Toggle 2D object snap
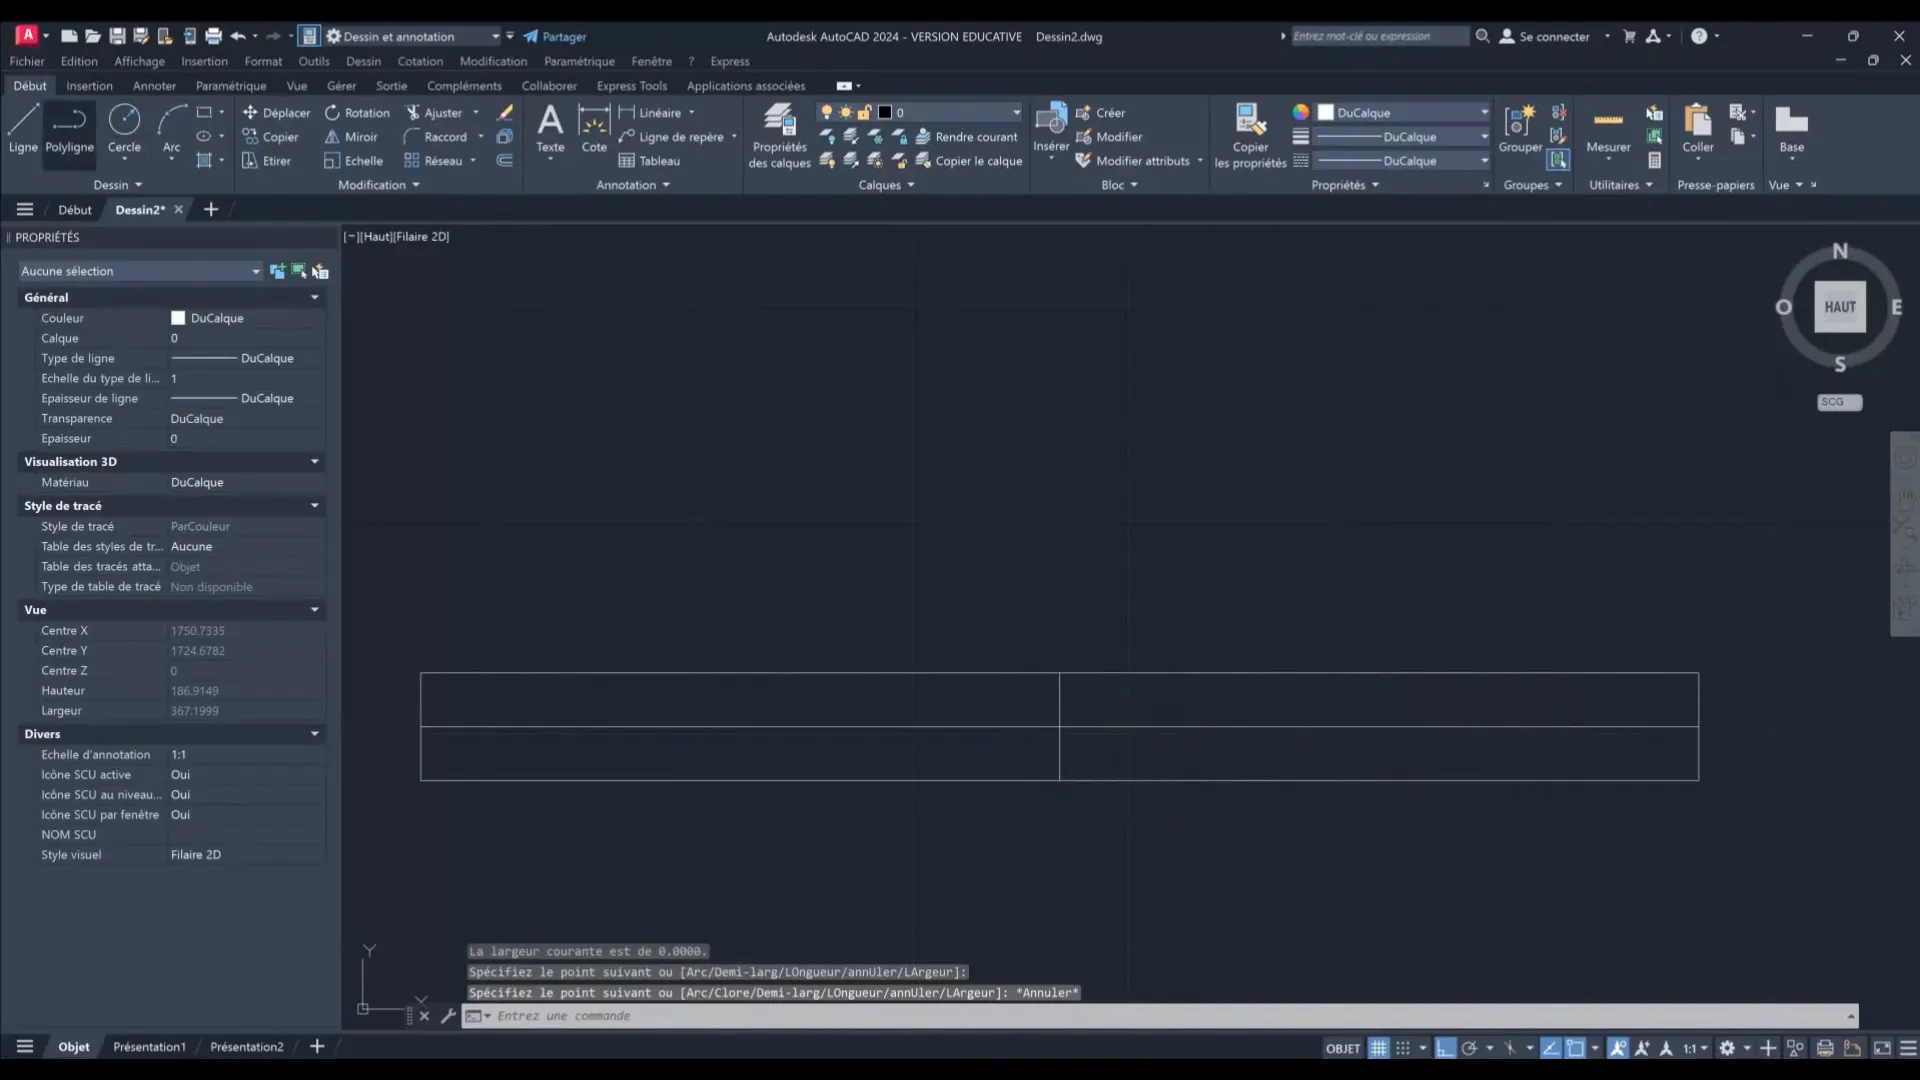This screenshot has height=1080, width=1920. coord(1575,1048)
